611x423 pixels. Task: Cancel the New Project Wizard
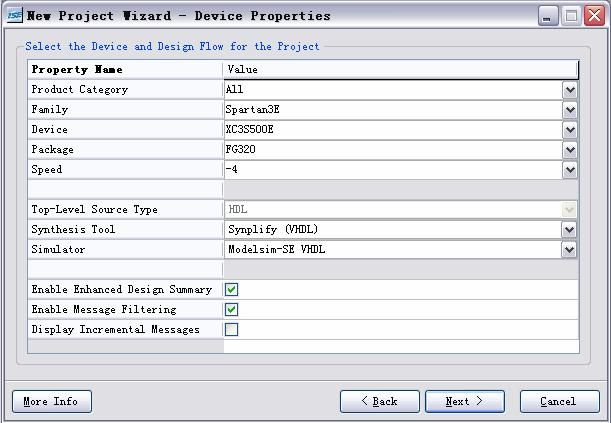(560, 402)
